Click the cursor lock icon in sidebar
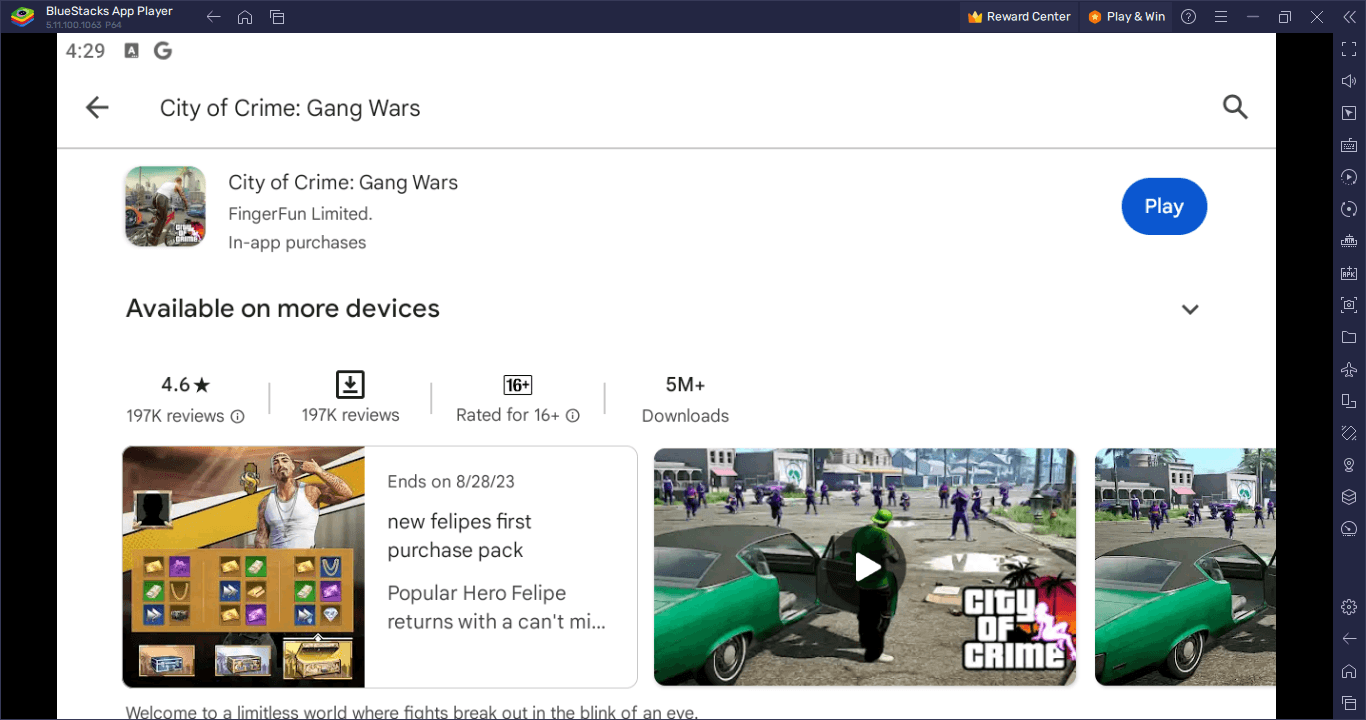The height and width of the screenshot is (720, 1366). click(x=1349, y=113)
